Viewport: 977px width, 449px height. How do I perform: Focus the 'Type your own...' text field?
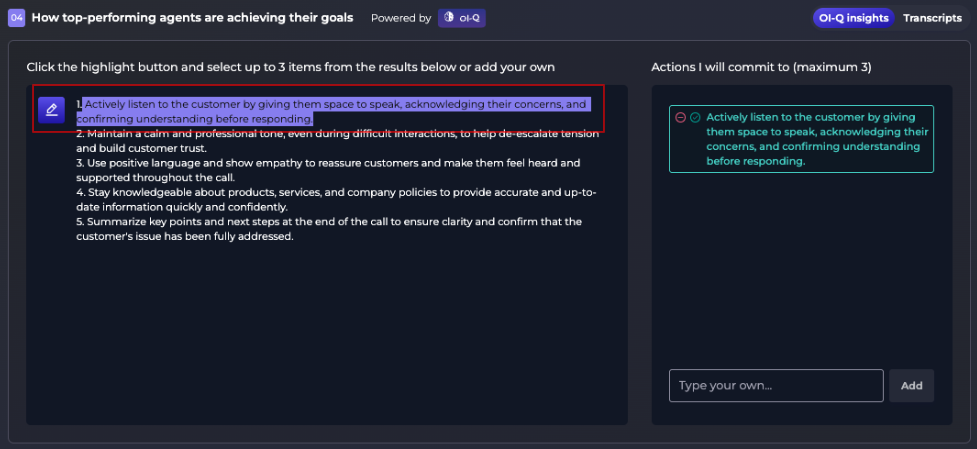[x=776, y=385]
